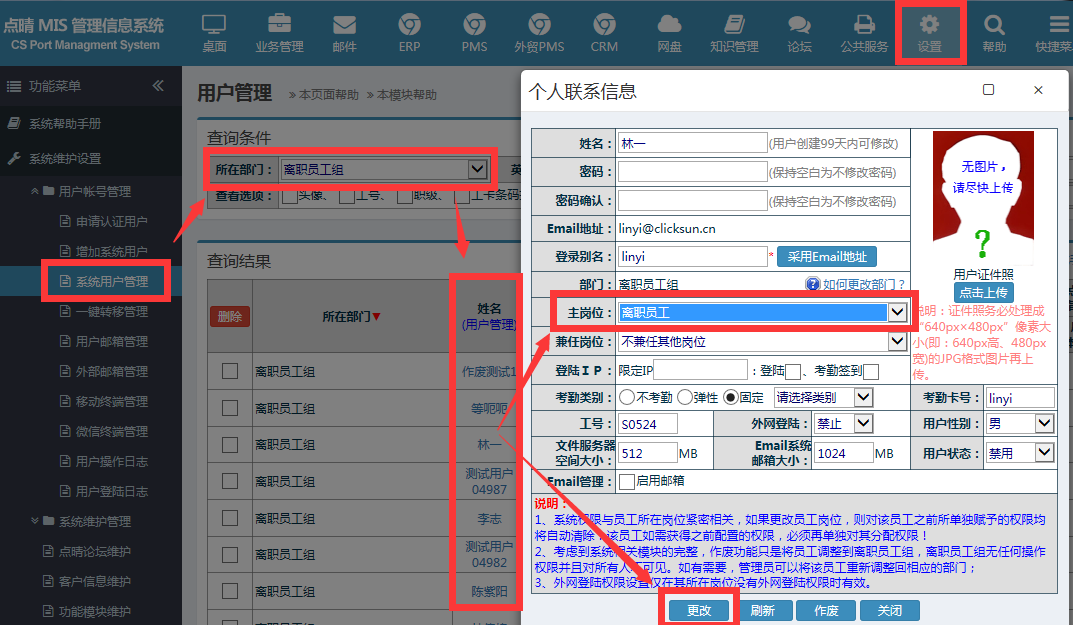Screen dimensions: 1073x625
Task: Select the 不考勤 radio button
Action: [x=627, y=397]
